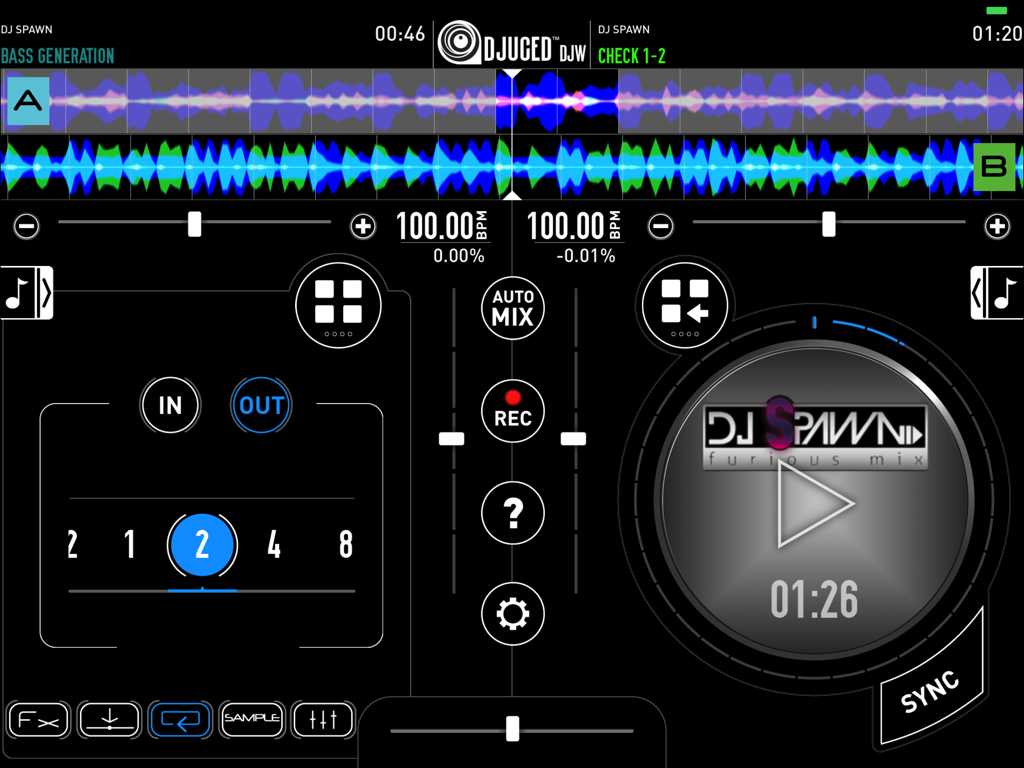Open deck B performance pads grid

coord(684,303)
